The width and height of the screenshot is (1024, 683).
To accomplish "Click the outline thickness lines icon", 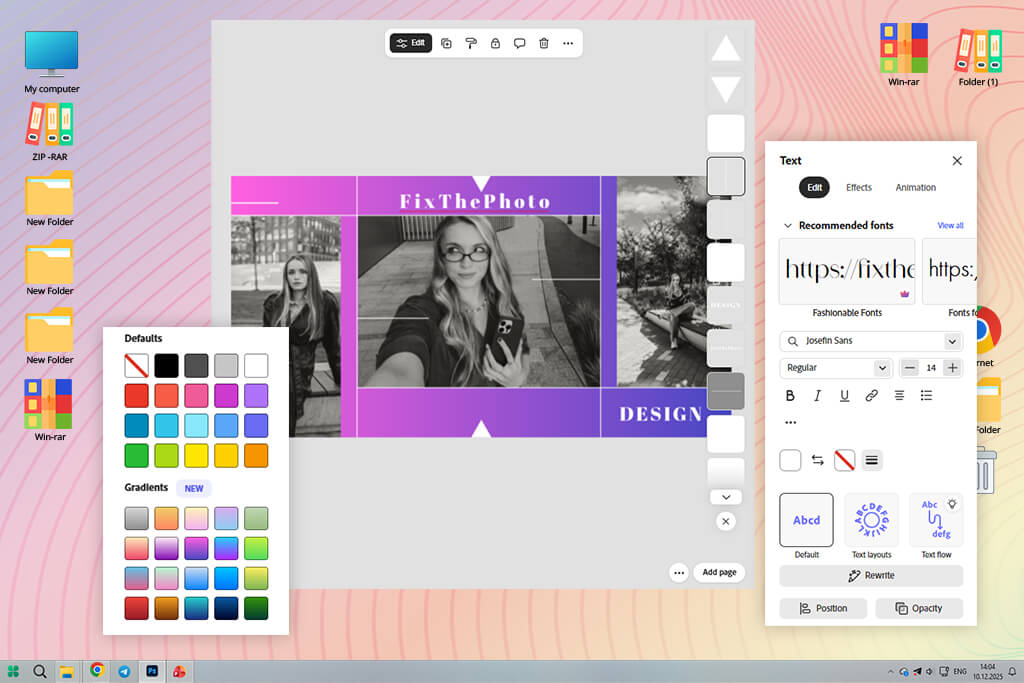I will (x=871, y=460).
